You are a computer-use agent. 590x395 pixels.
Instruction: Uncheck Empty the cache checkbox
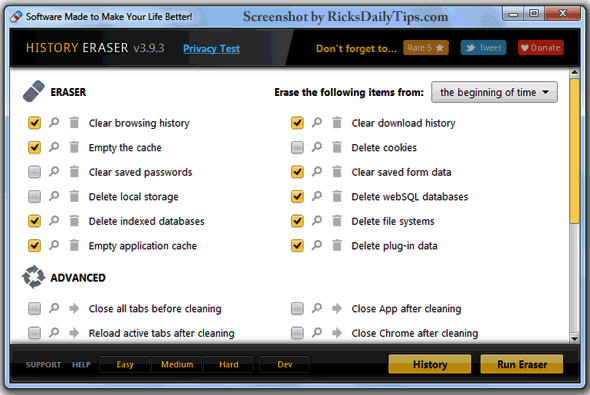coord(34,147)
